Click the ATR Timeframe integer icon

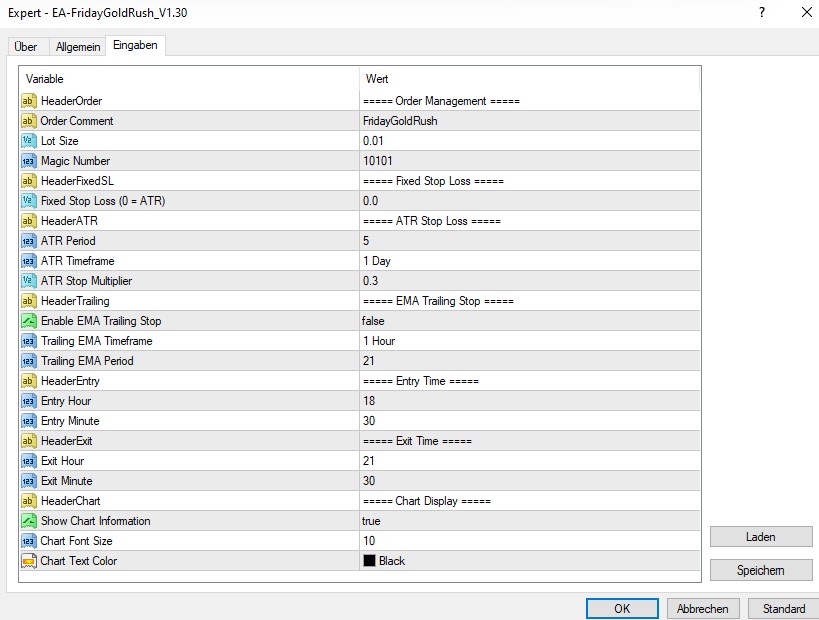coord(28,261)
